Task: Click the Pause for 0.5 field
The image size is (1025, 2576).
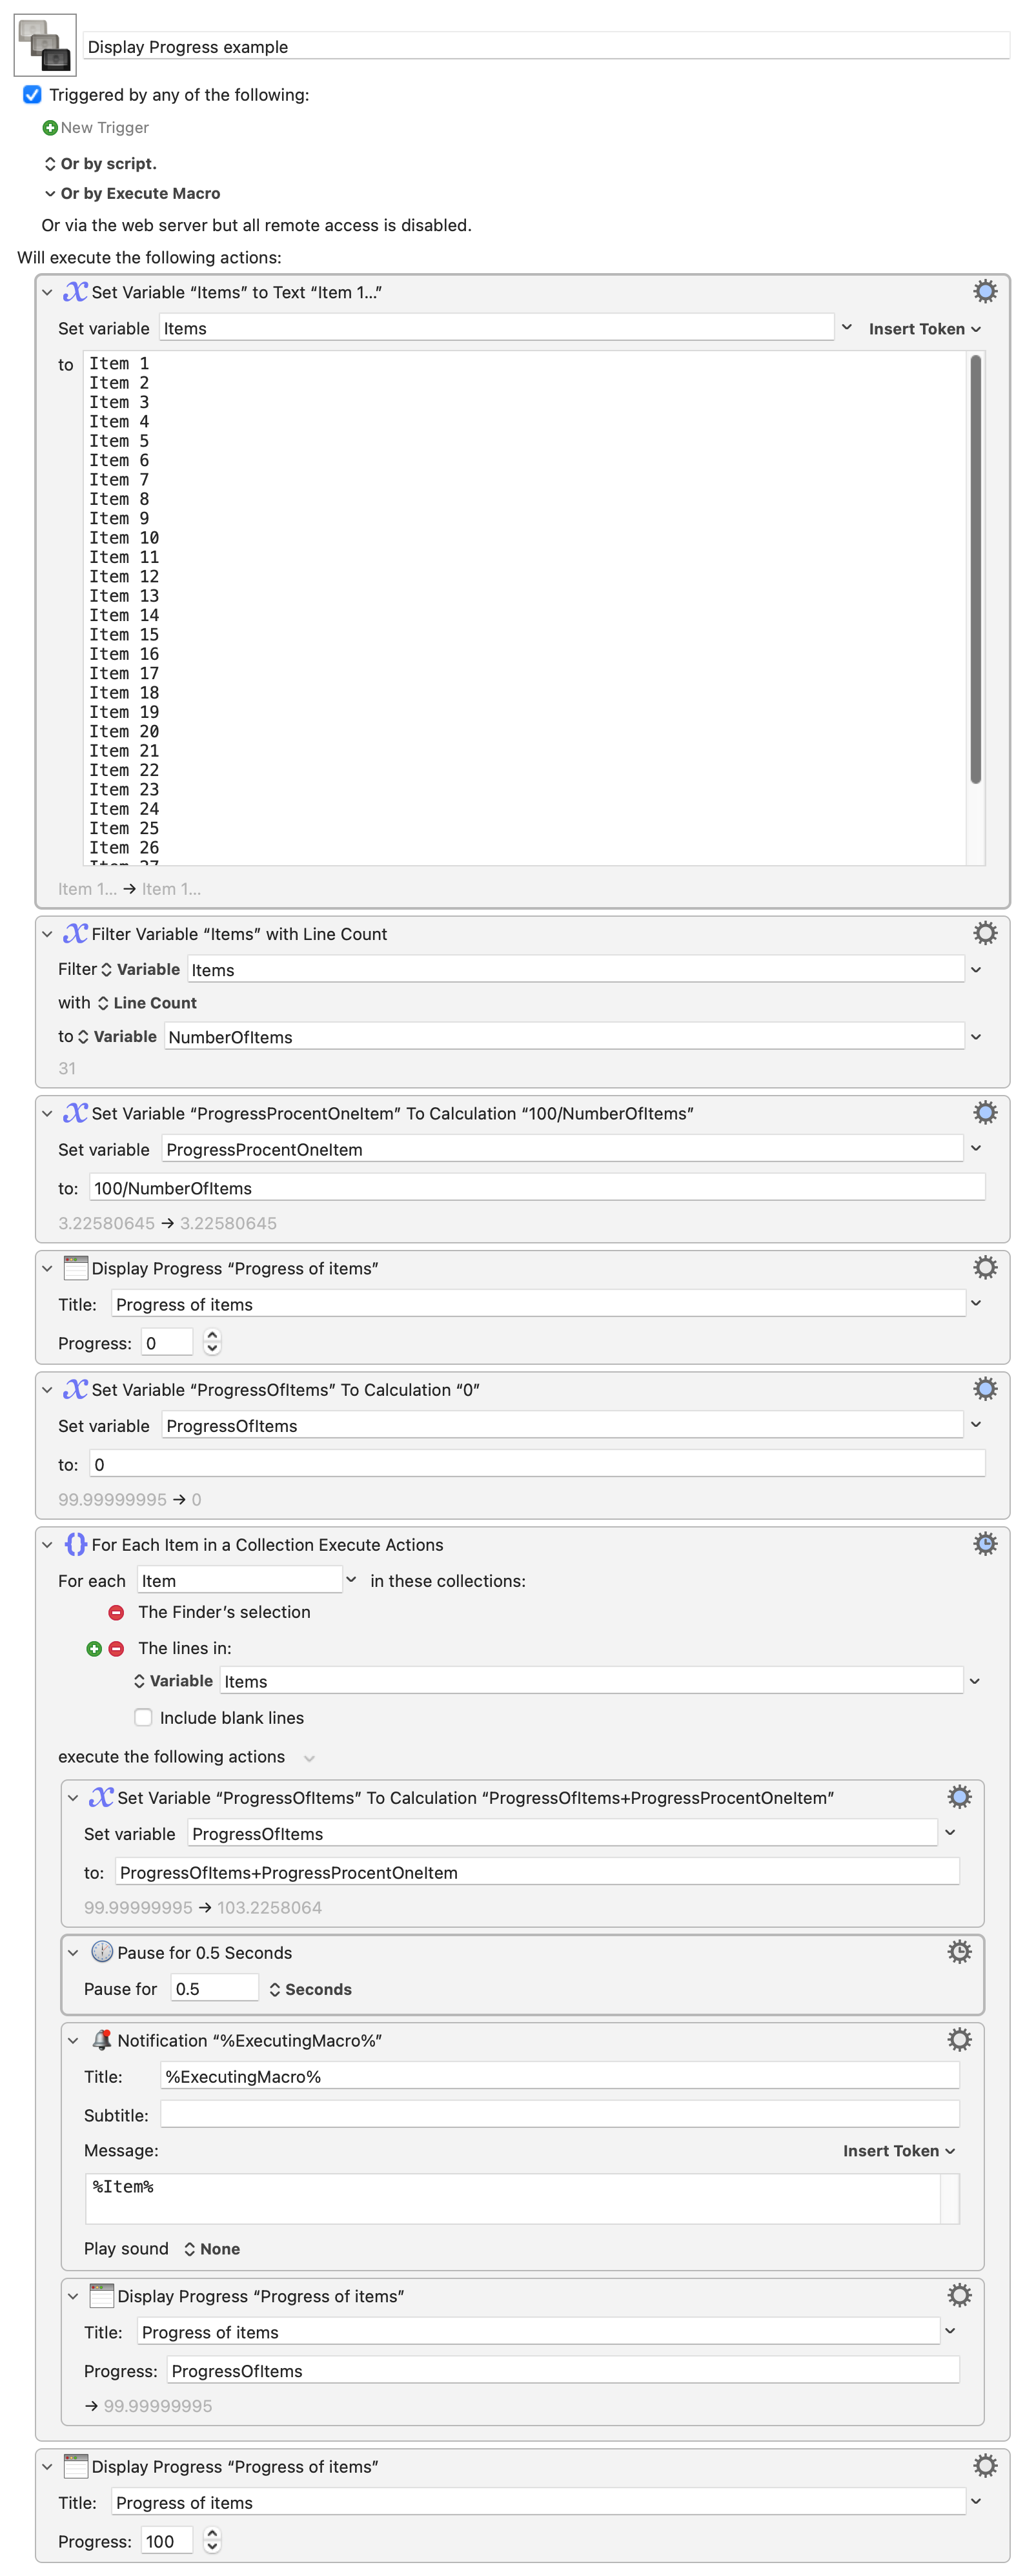Action: [x=214, y=1988]
